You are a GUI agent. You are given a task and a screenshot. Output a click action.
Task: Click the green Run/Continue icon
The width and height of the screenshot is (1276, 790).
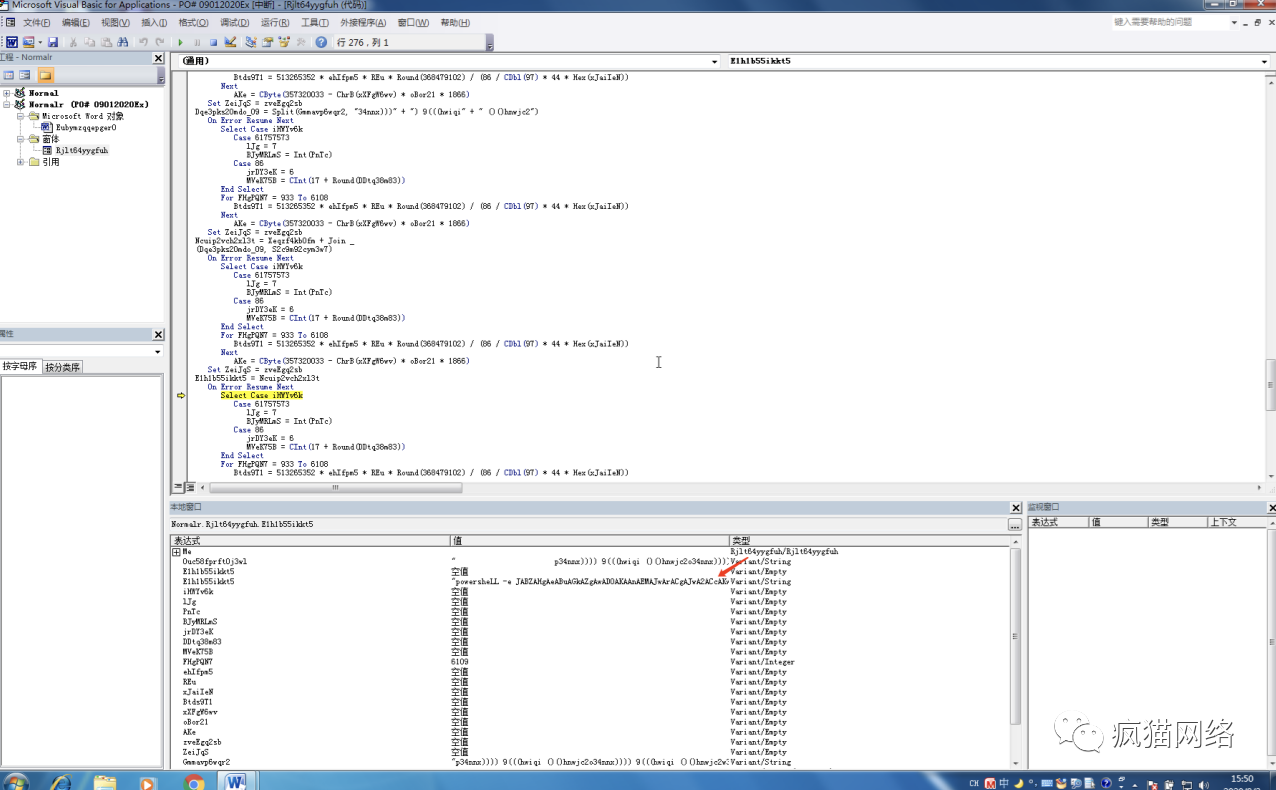(181, 42)
